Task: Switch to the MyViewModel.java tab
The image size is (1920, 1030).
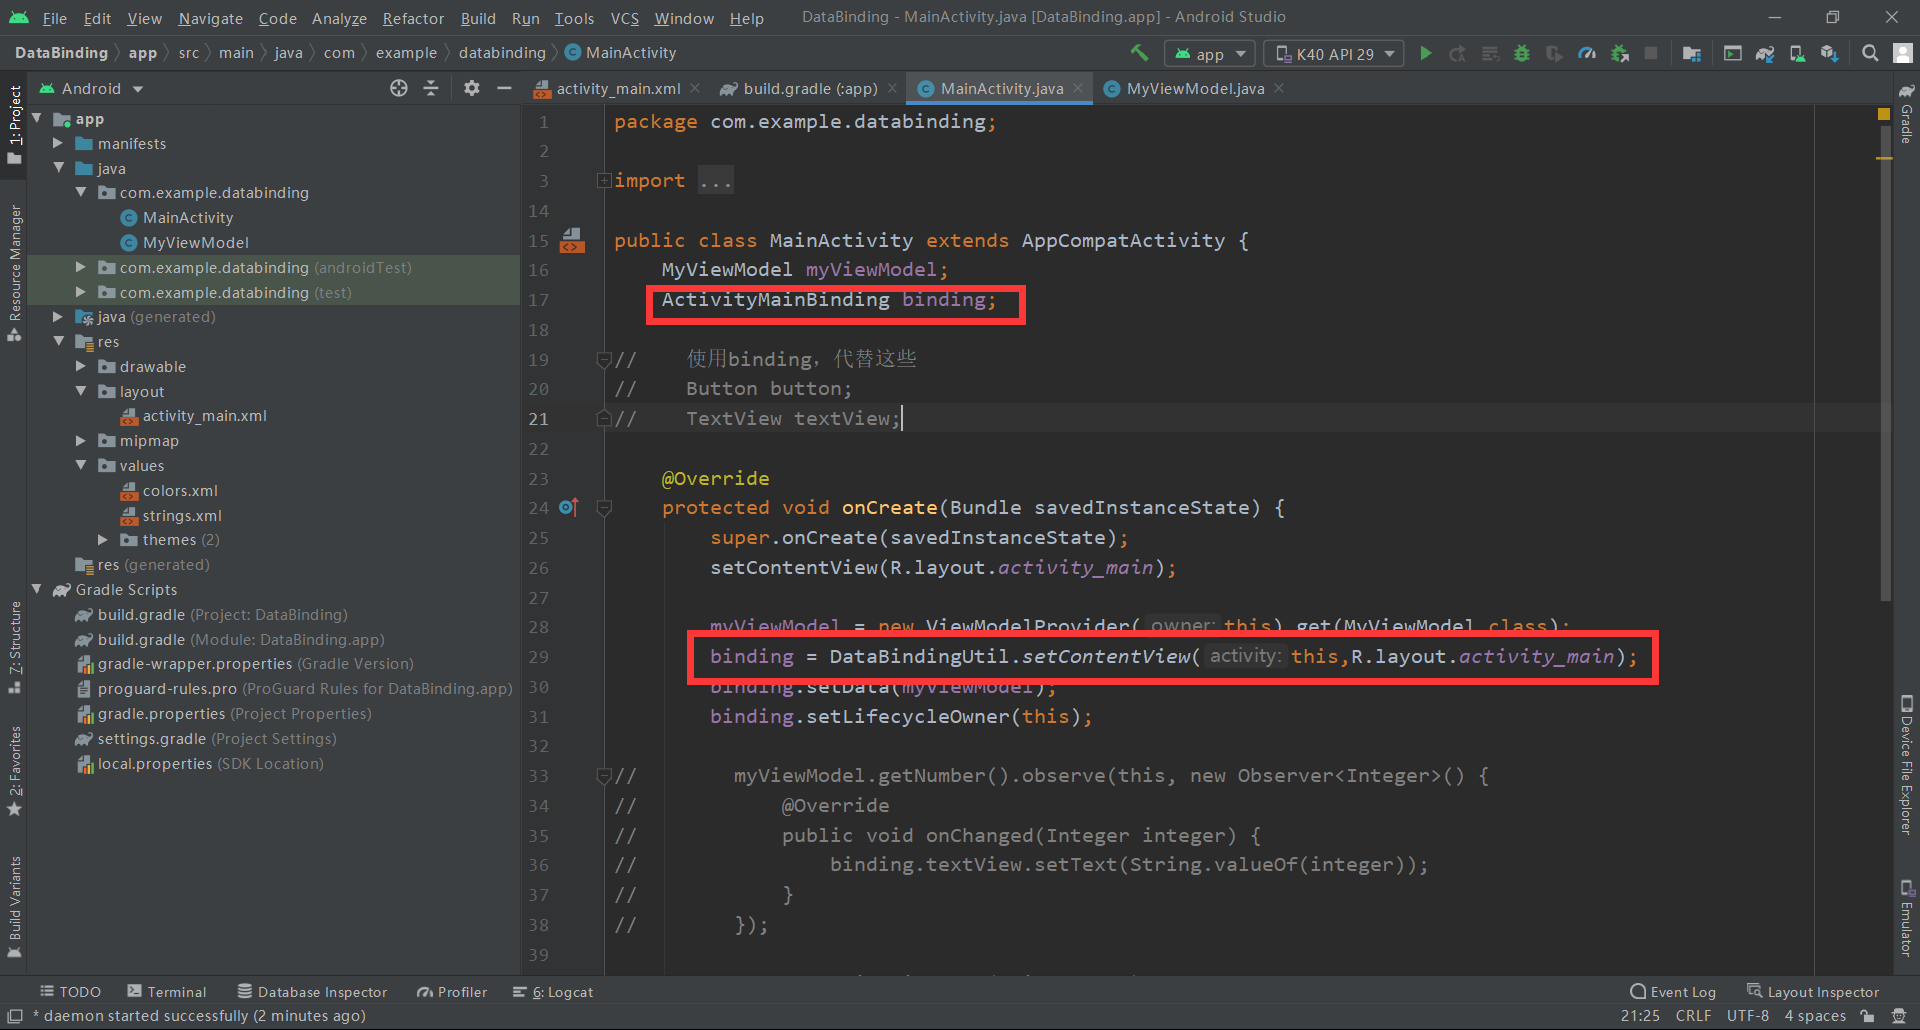Action: tap(1194, 89)
